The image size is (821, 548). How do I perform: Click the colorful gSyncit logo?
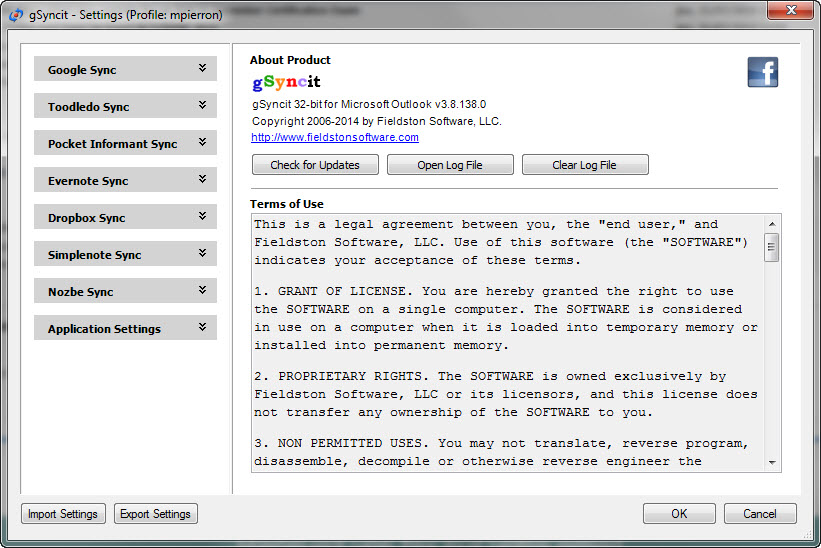tap(286, 82)
